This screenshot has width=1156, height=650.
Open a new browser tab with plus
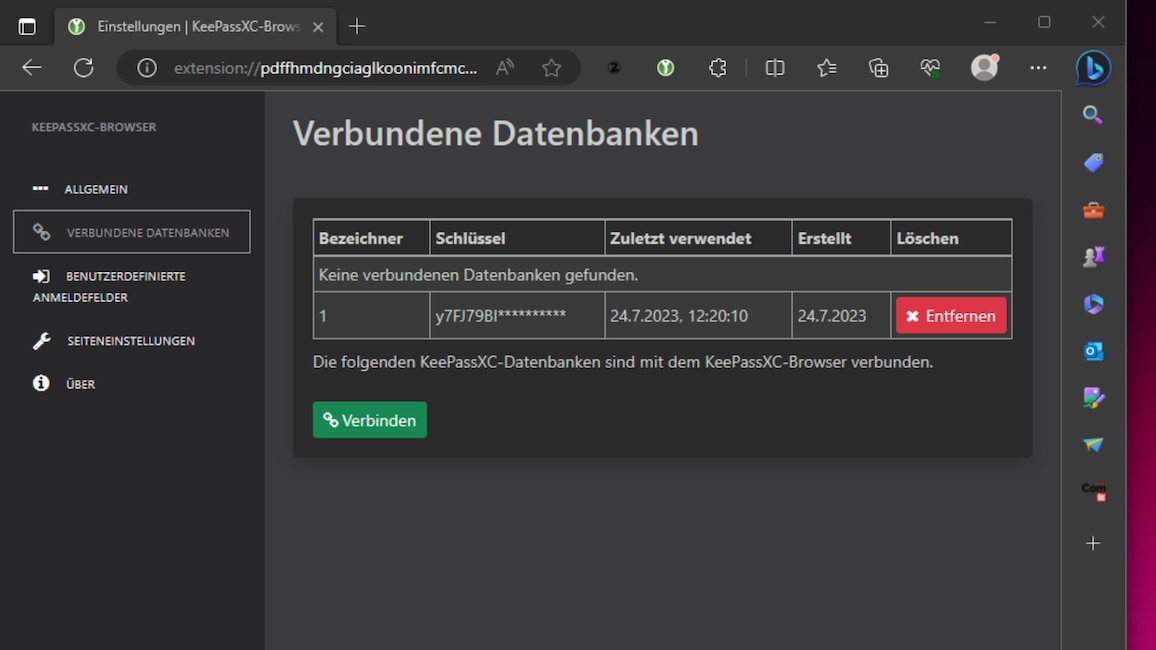click(357, 26)
